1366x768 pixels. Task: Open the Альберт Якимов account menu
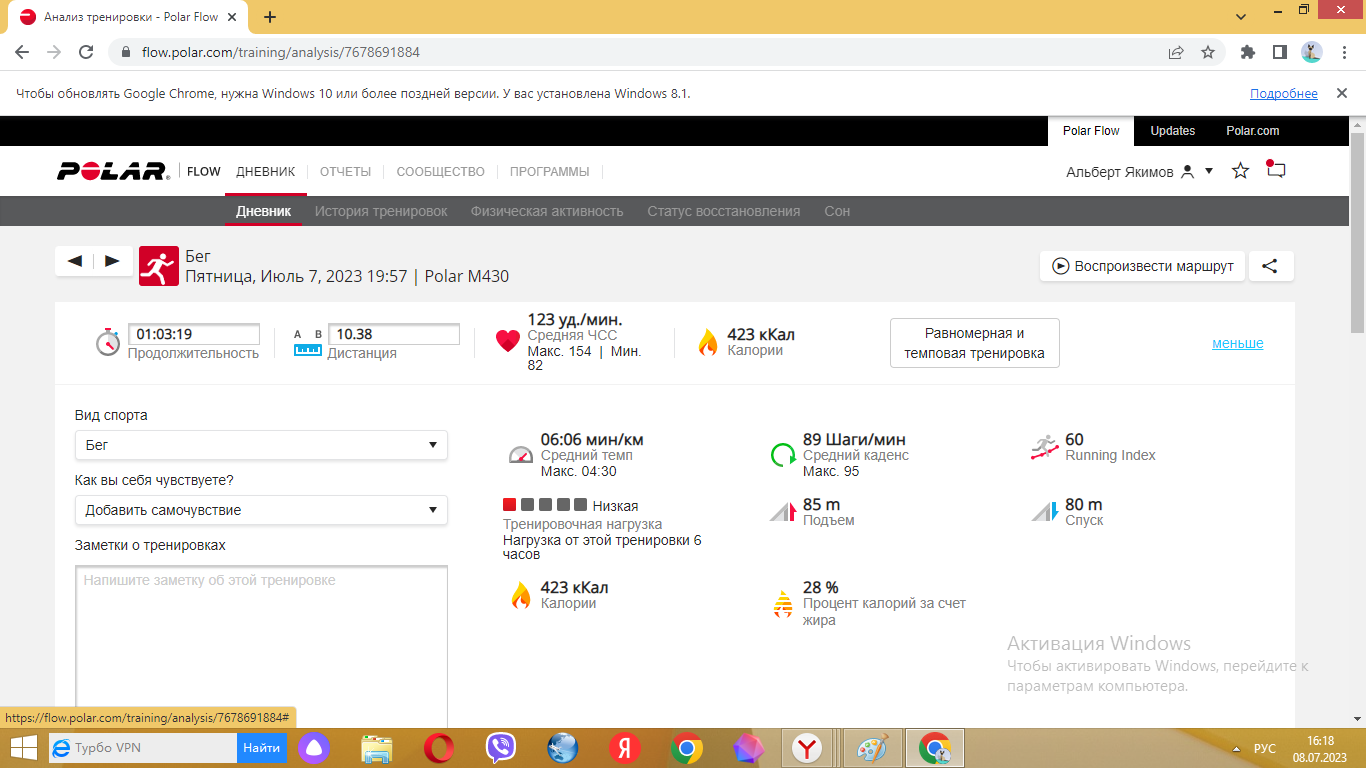(1139, 172)
